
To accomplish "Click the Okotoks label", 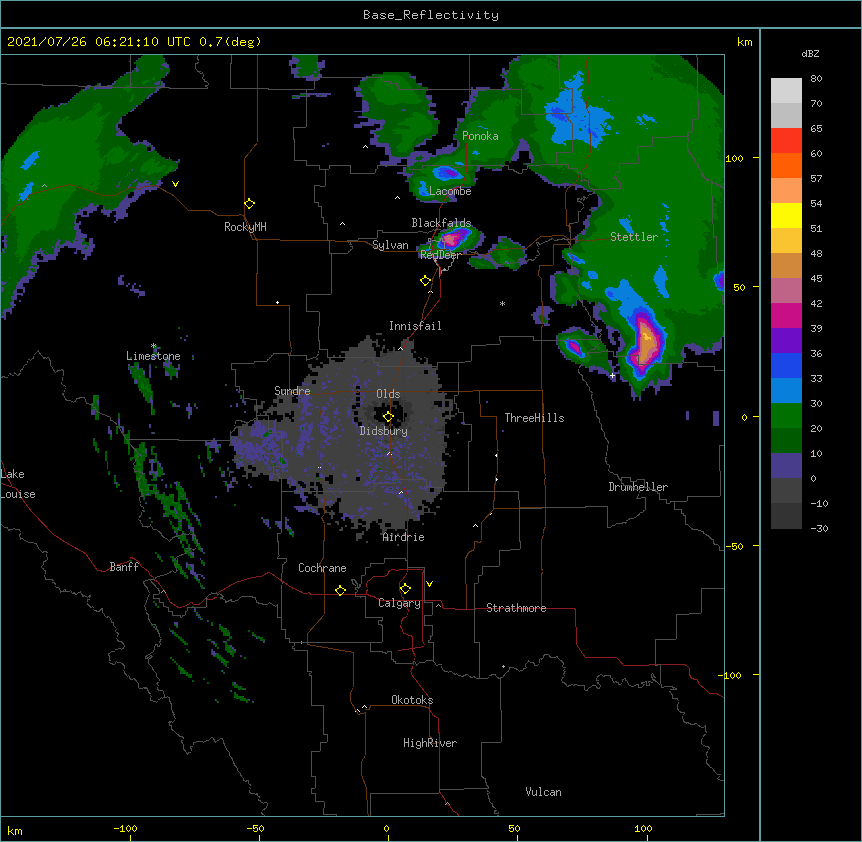I will [x=412, y=700].
